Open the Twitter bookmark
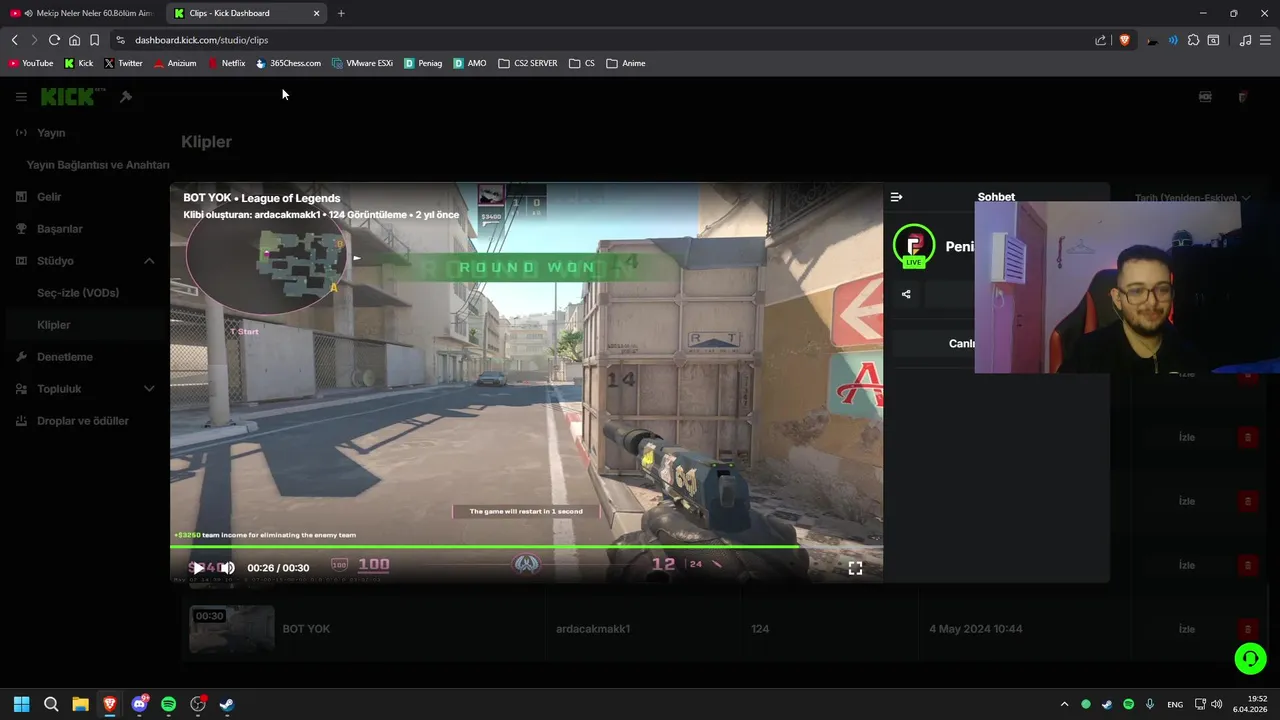The height and width of the screenshot is (720, 1280). pos(124,63)
